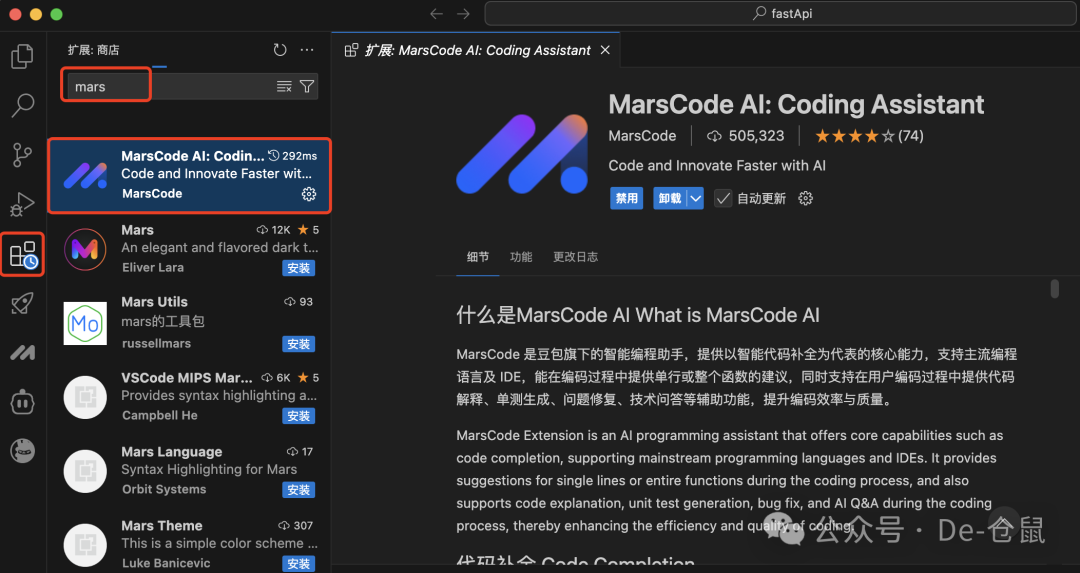
Task: Click the russellmars publisher name
Action: [156, 343]
